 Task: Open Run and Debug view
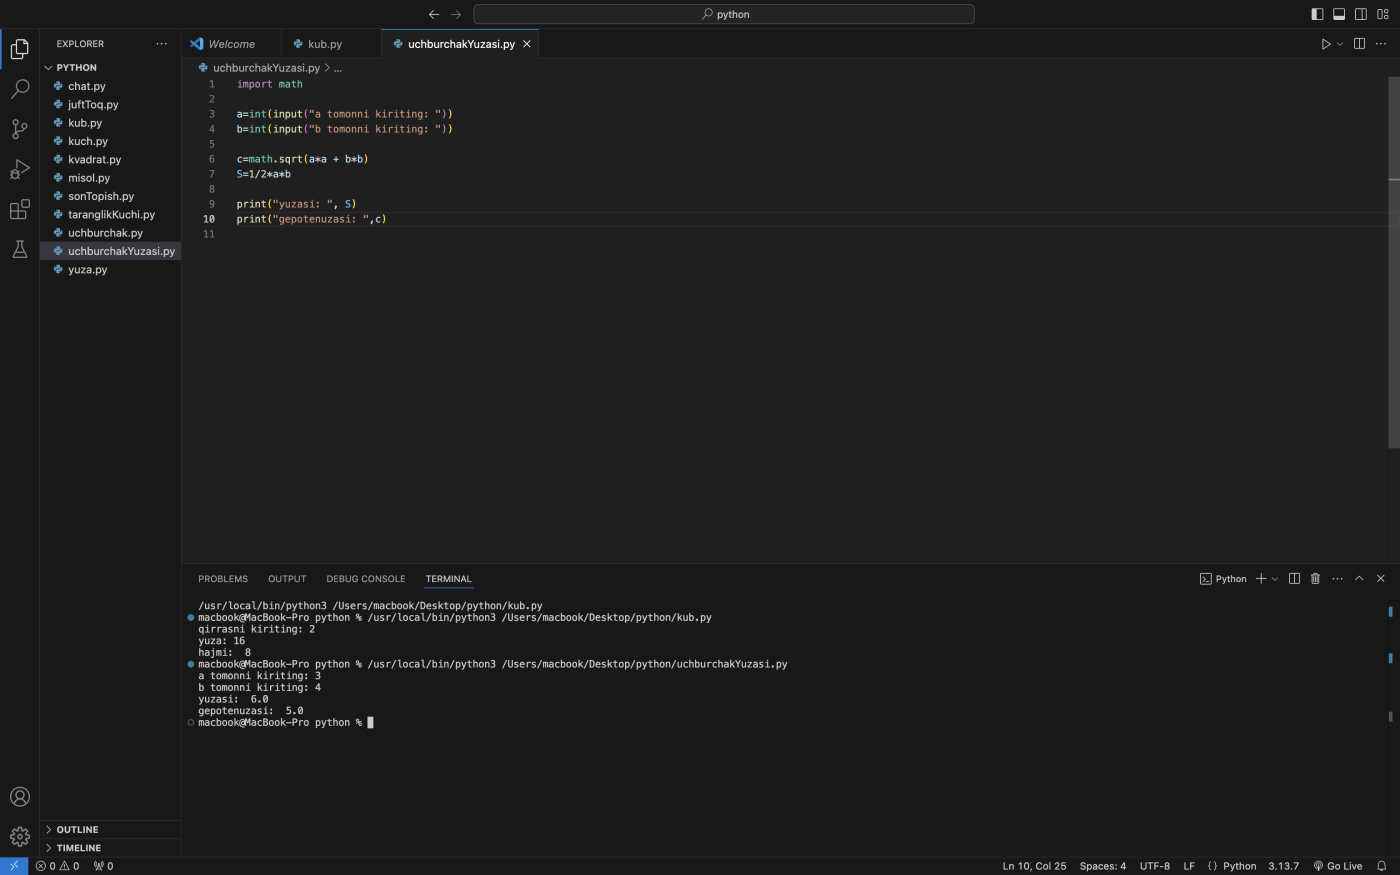point(19,169)
